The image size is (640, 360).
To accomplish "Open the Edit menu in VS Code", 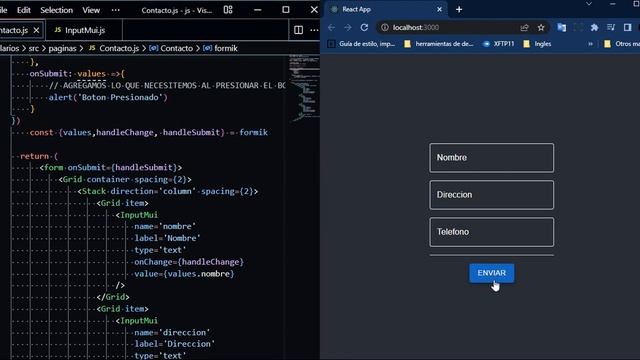I will (x=24, y=10).
